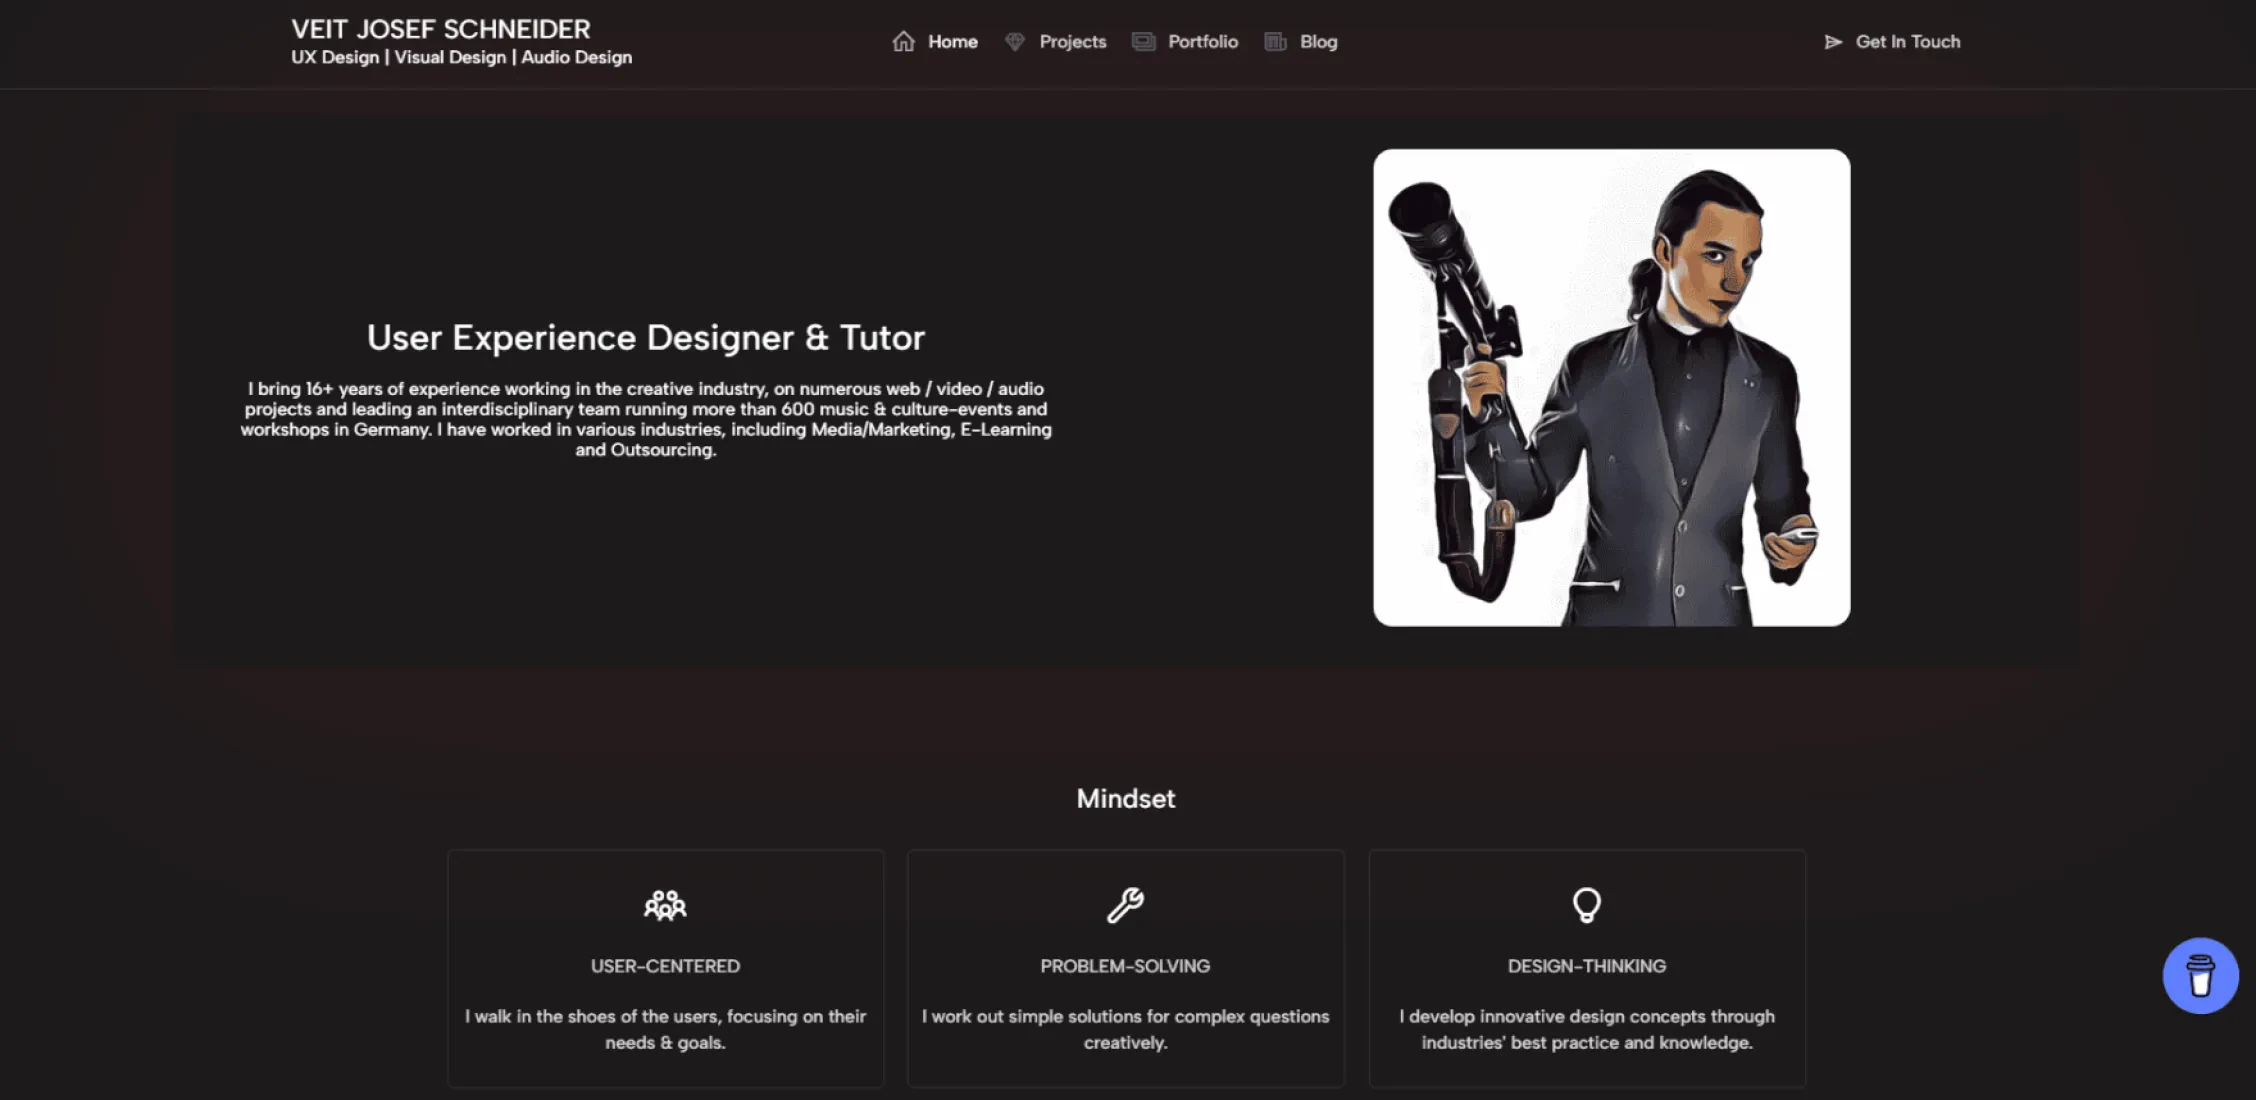Click the 'simple solutions for complex questions' text
Image resolution: width=2256 pixels, height=1100 pixels.
1125,1029
